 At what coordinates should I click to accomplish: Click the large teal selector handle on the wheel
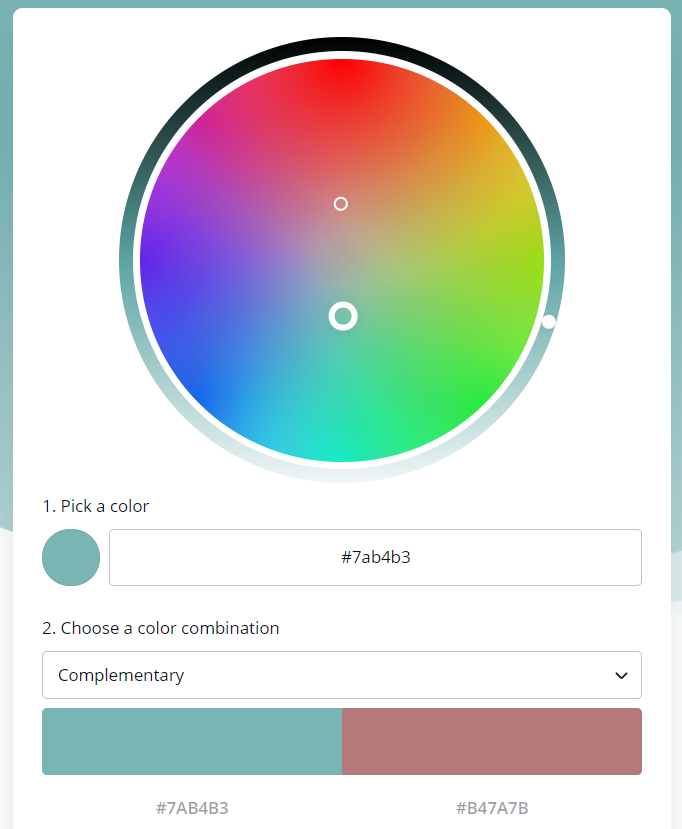click(x=343, y=316)
